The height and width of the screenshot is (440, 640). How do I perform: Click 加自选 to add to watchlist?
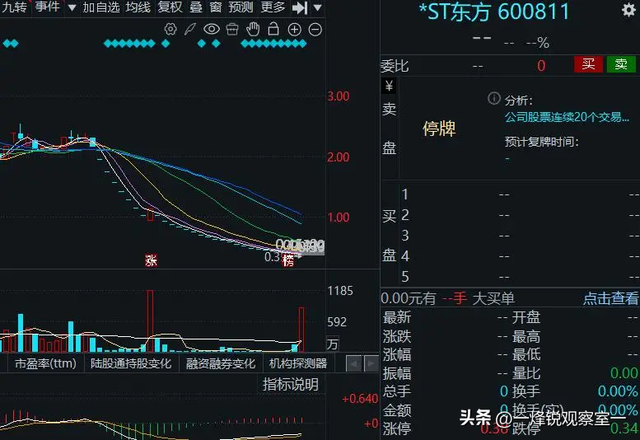click(101, 7)
